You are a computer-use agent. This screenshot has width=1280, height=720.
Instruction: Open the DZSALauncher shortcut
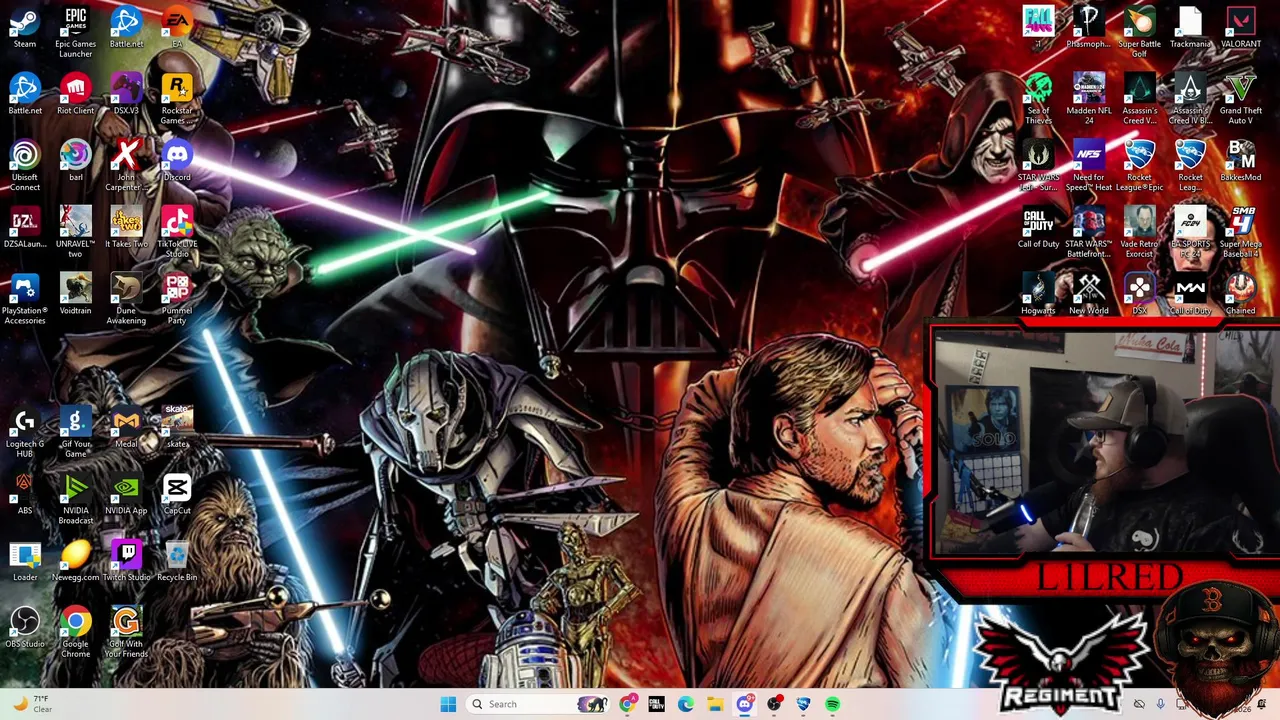tap(25, 229)
